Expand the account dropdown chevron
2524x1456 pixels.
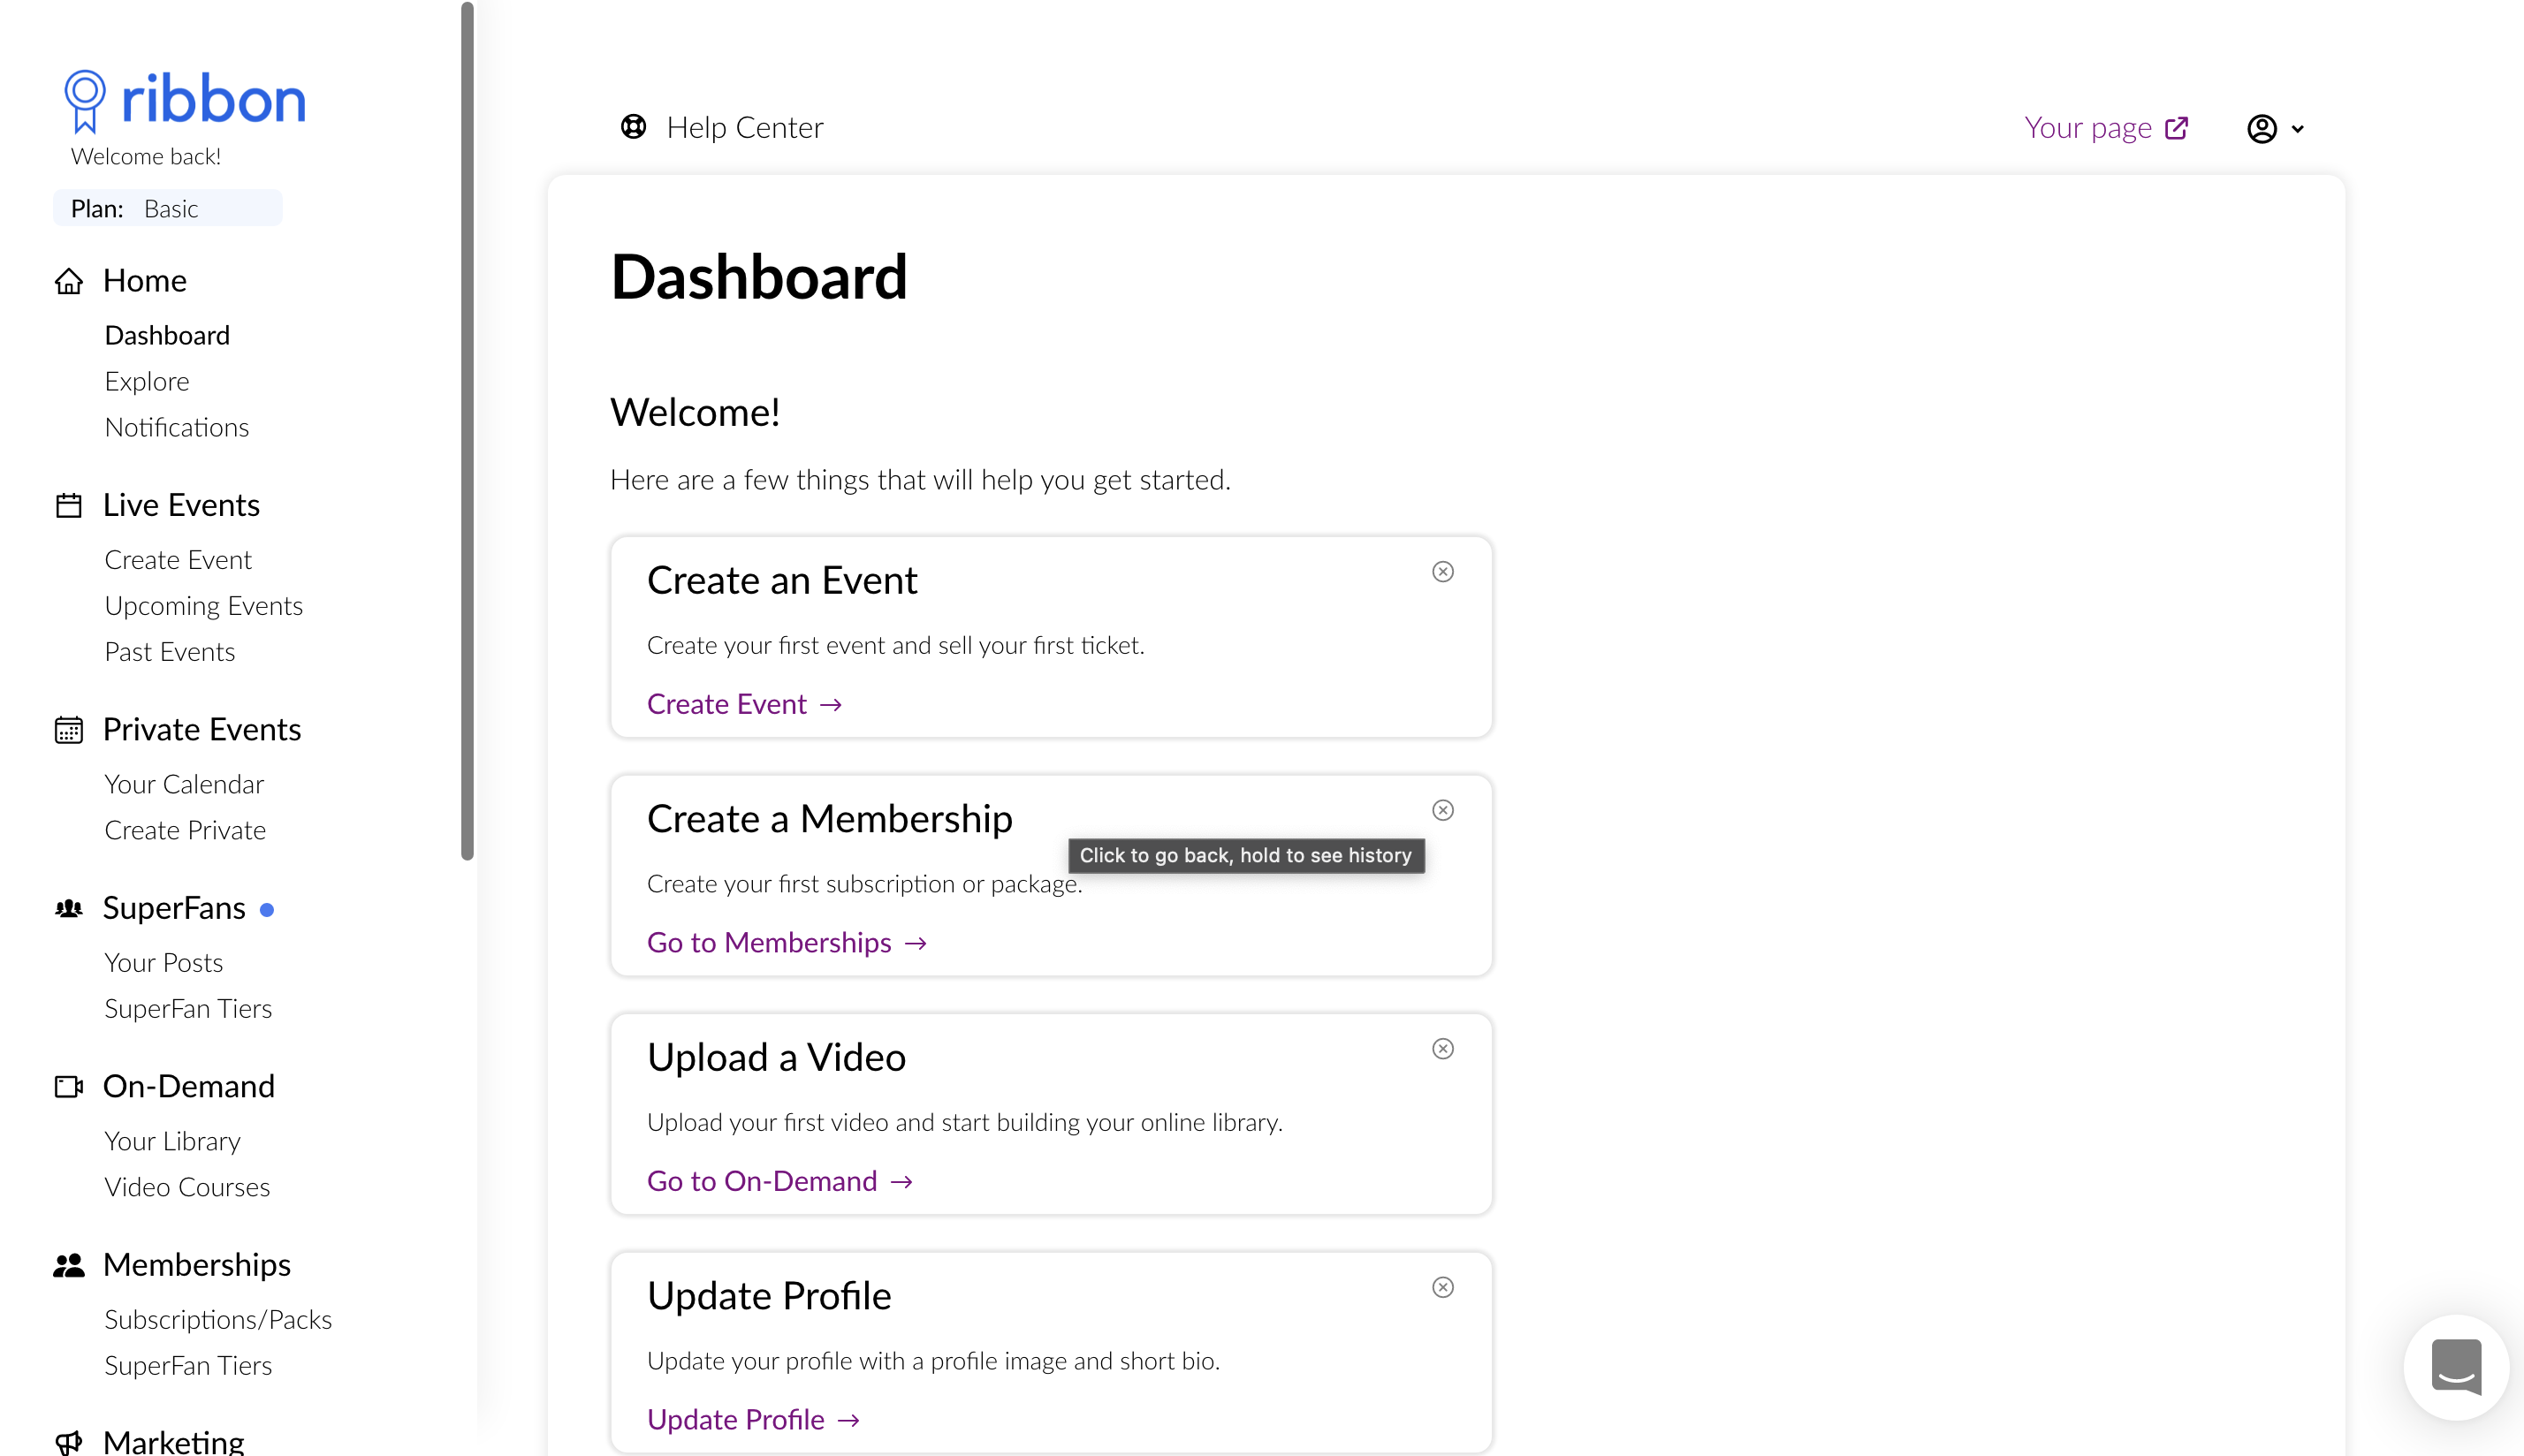click(x=2297, y=129)
